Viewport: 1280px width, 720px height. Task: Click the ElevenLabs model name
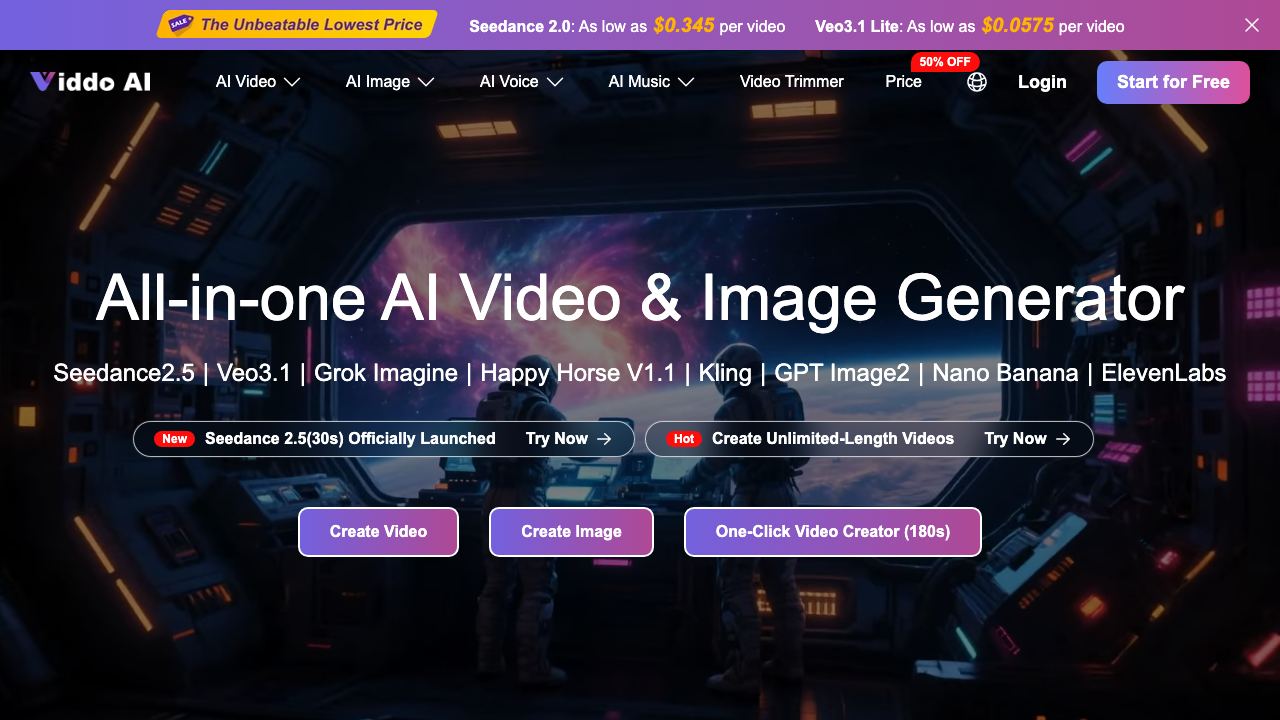click(x=1163, y=374)
